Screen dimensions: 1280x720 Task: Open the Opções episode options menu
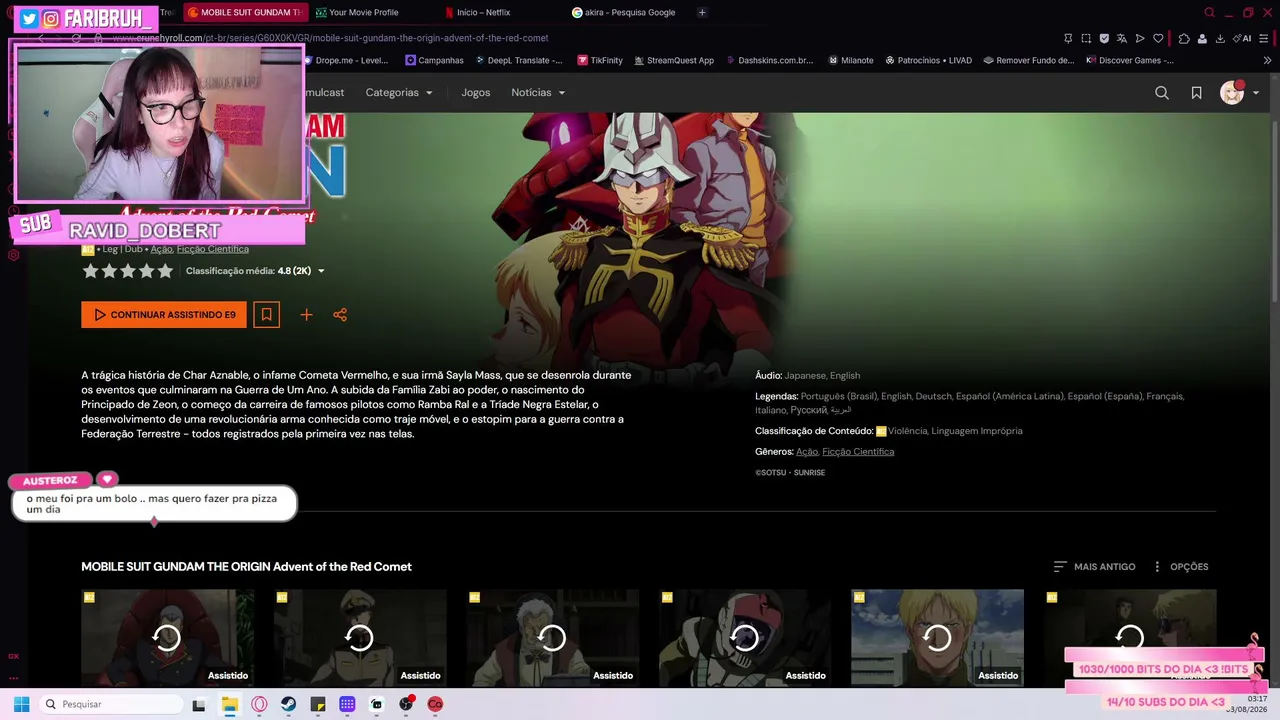point(1180,566)
